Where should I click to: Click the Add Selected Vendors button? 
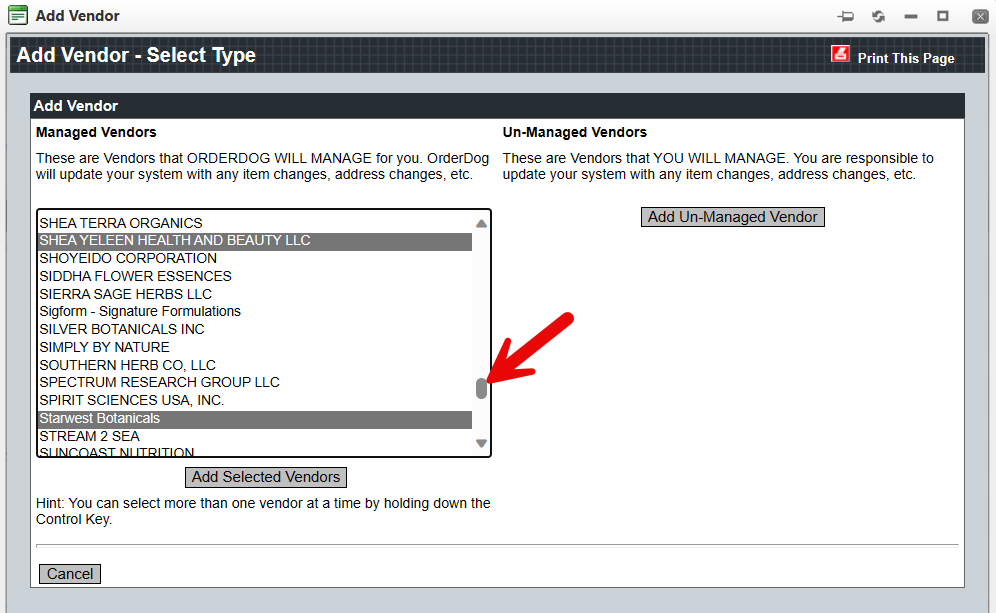click(266, 477)
